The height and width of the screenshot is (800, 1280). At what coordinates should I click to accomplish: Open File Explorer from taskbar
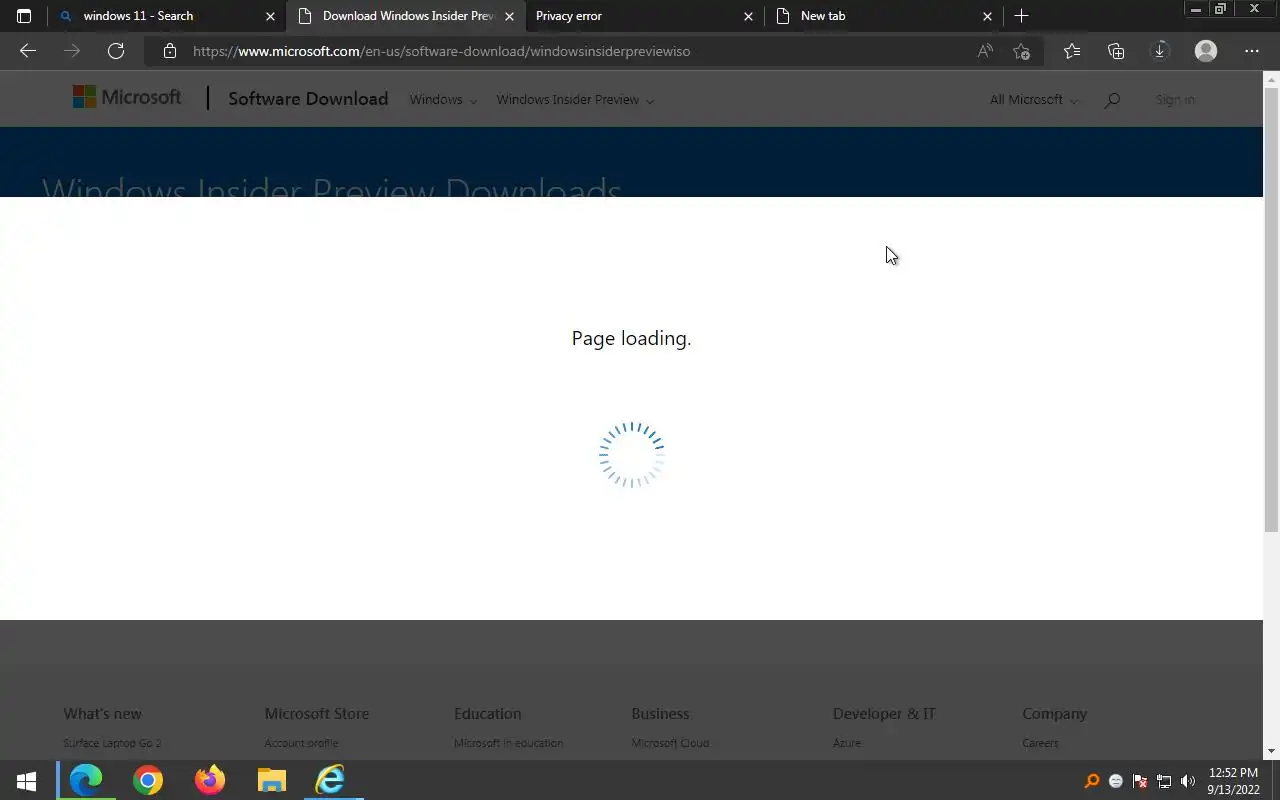pyautogui.click(x=272, y=780)
